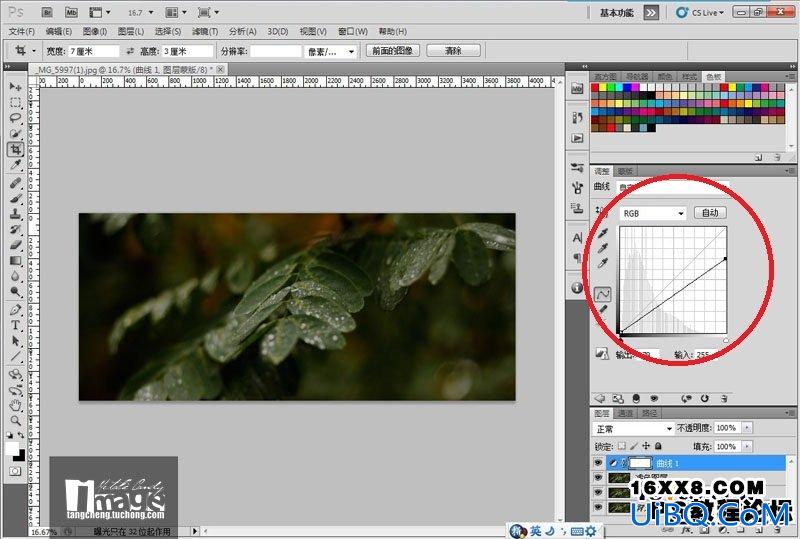Select the Horizontal Type tool
Image resolution: width=800 pixels, height=539 pixels.
(15, 325)
